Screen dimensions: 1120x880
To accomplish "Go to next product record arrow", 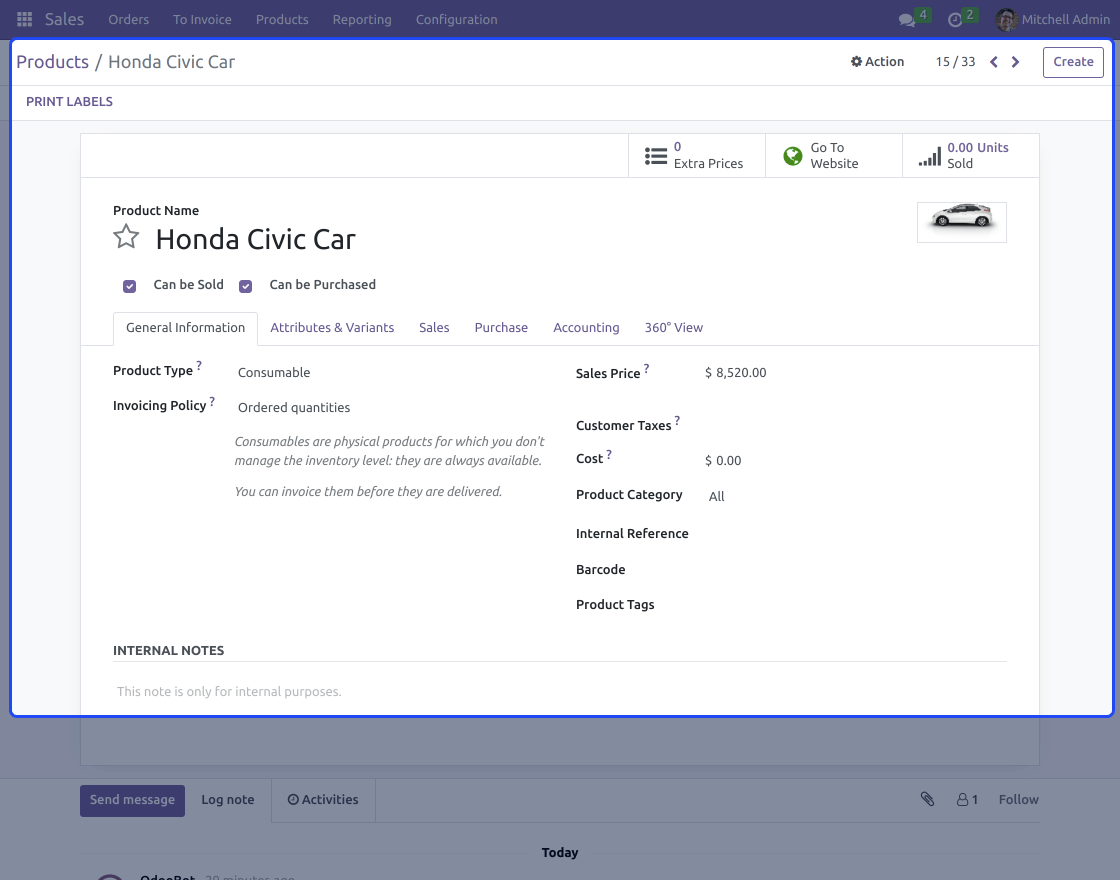I will pos(1015,62).
